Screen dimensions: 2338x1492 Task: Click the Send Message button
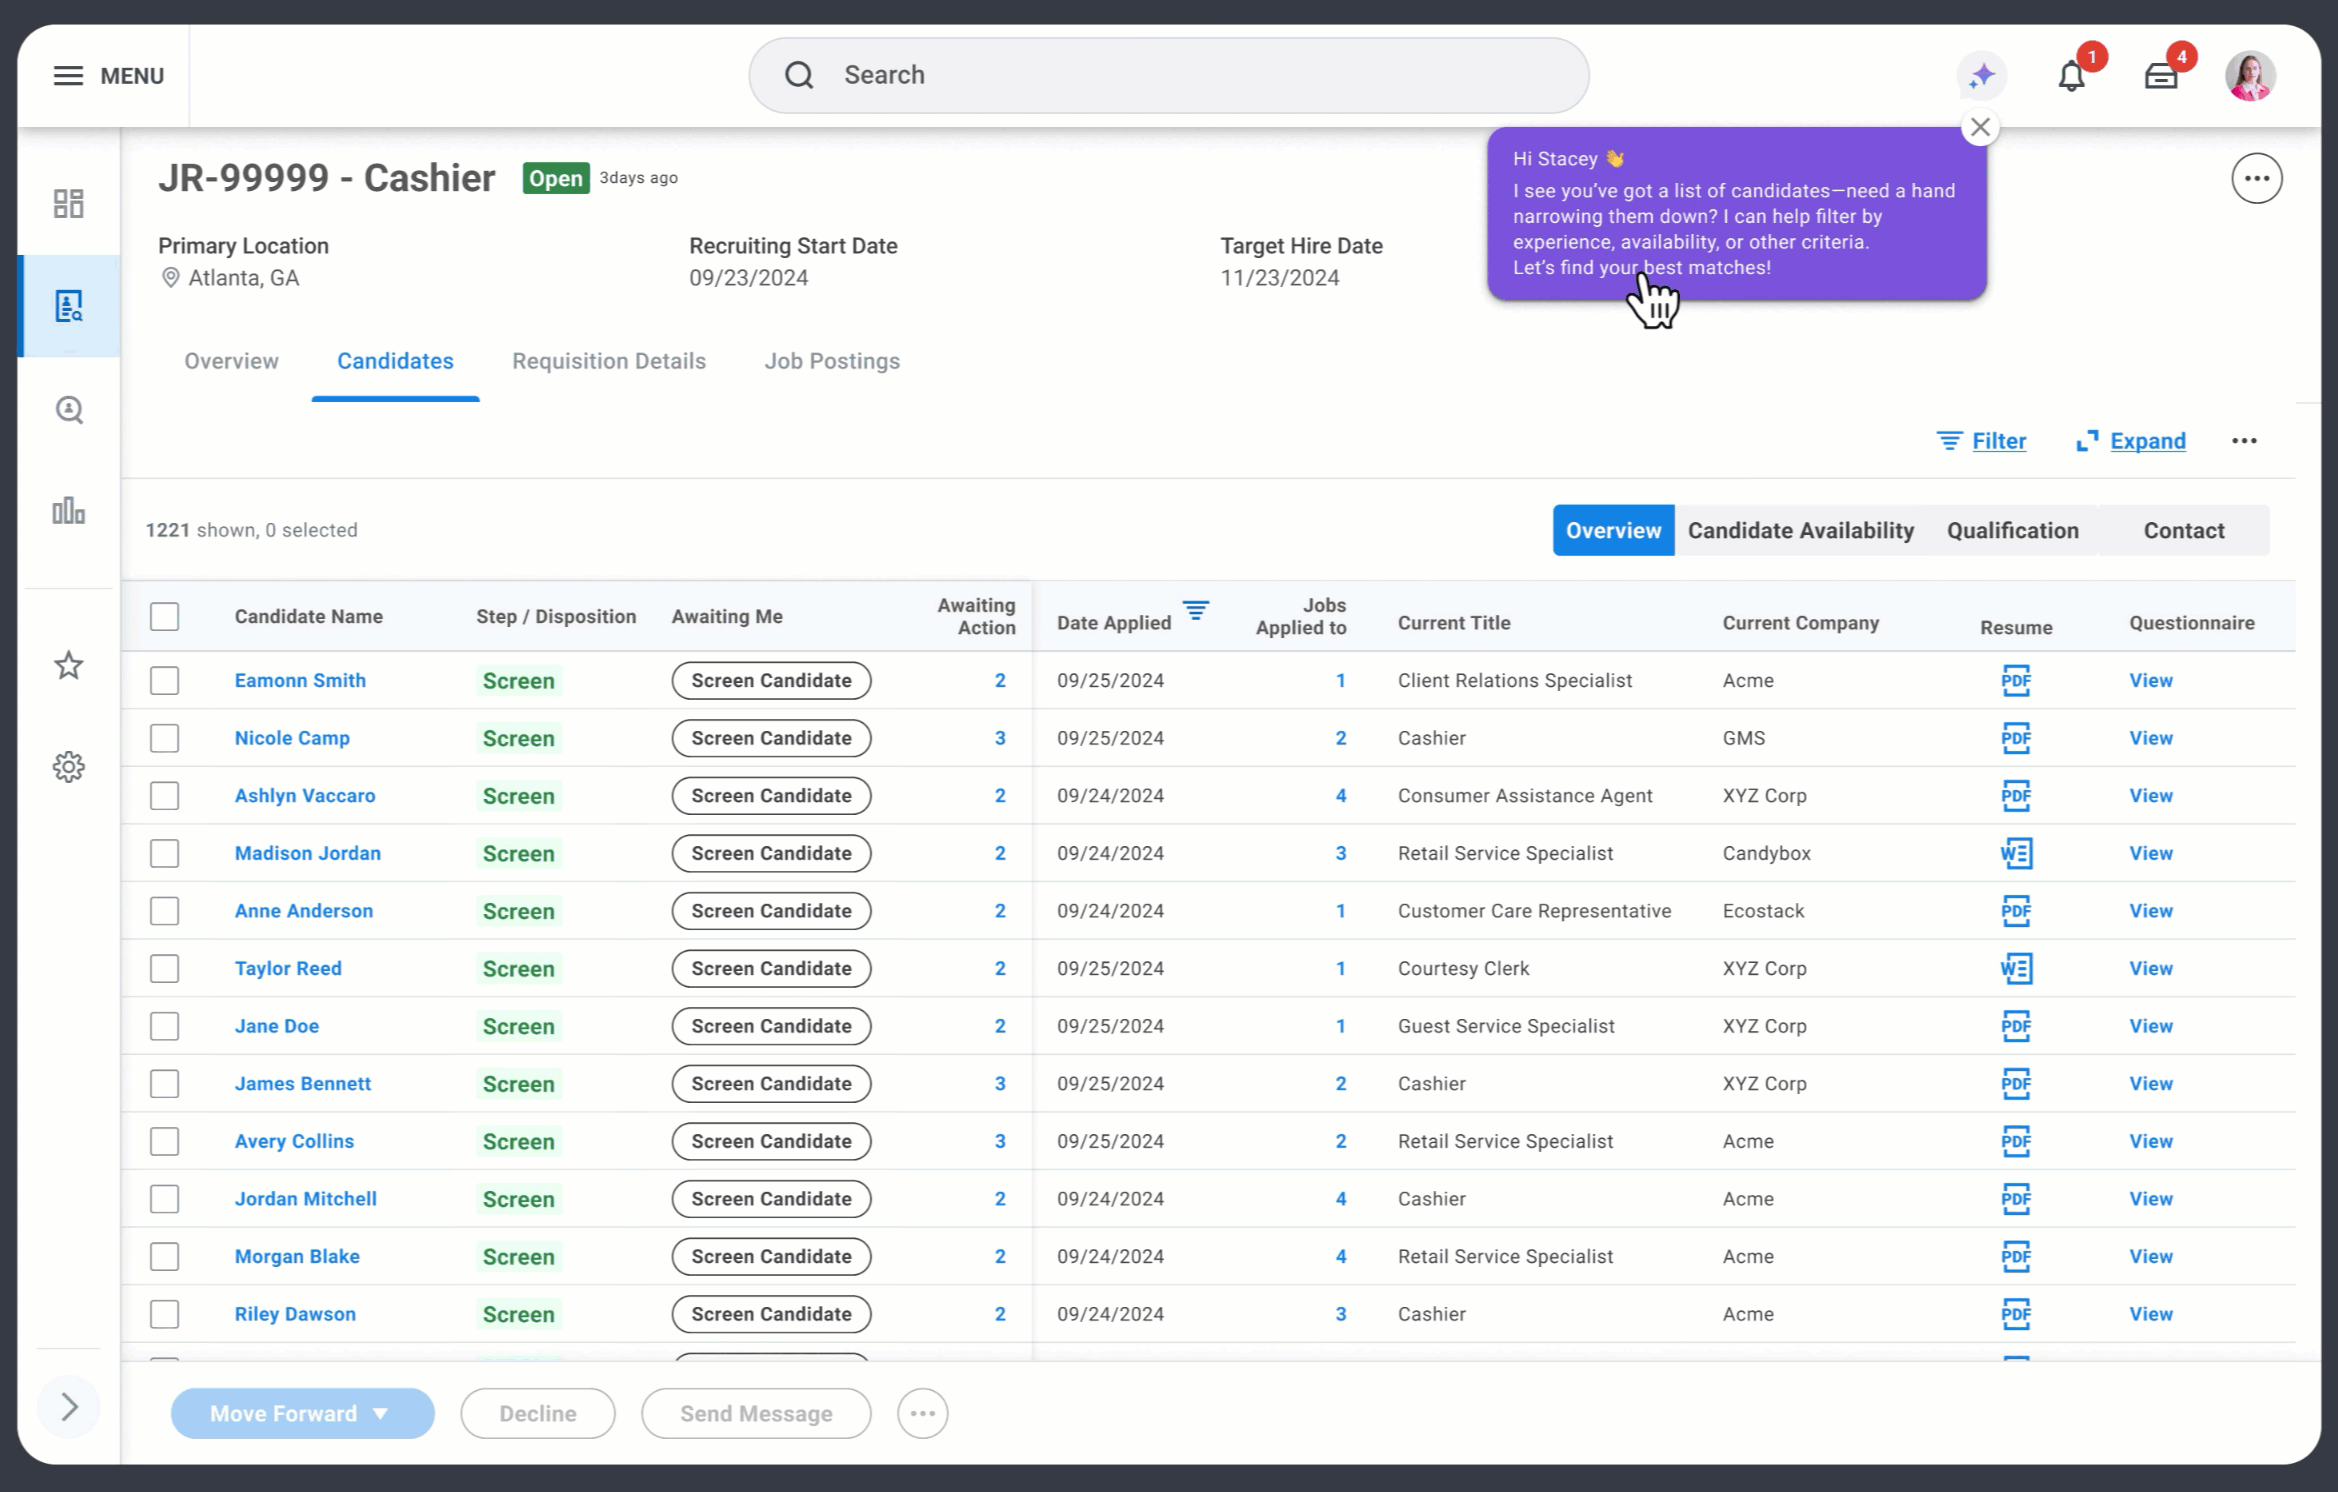tap(756, 1413)
